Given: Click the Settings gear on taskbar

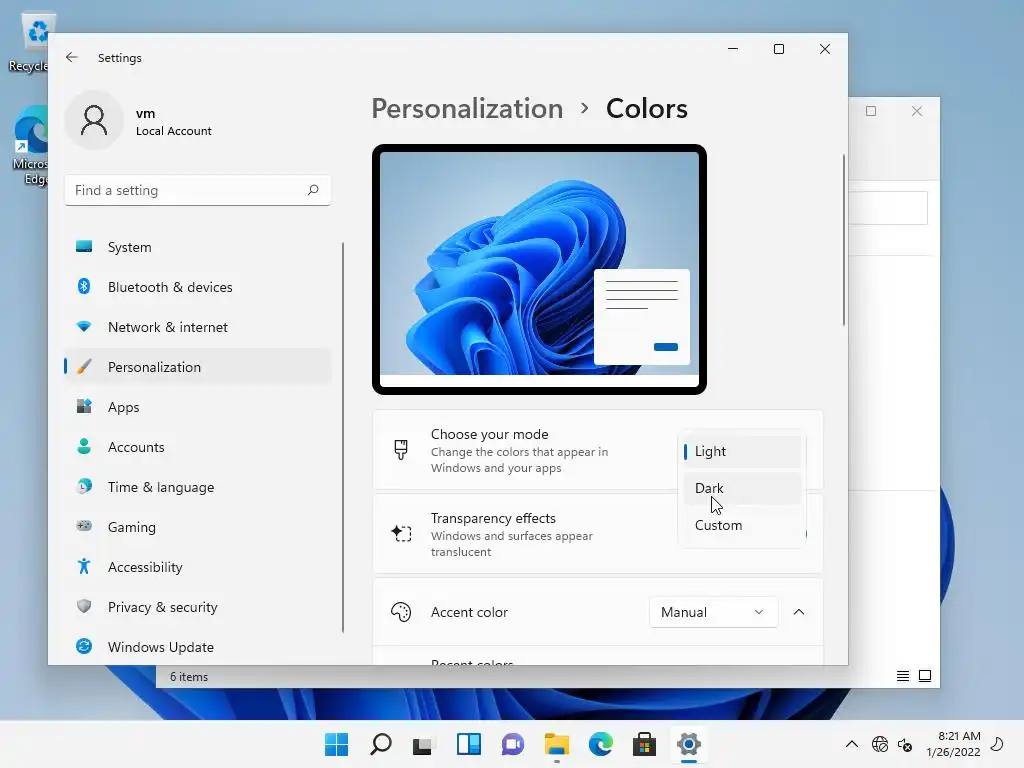Looking at the screenshot, I should click(x=688, y=744).
